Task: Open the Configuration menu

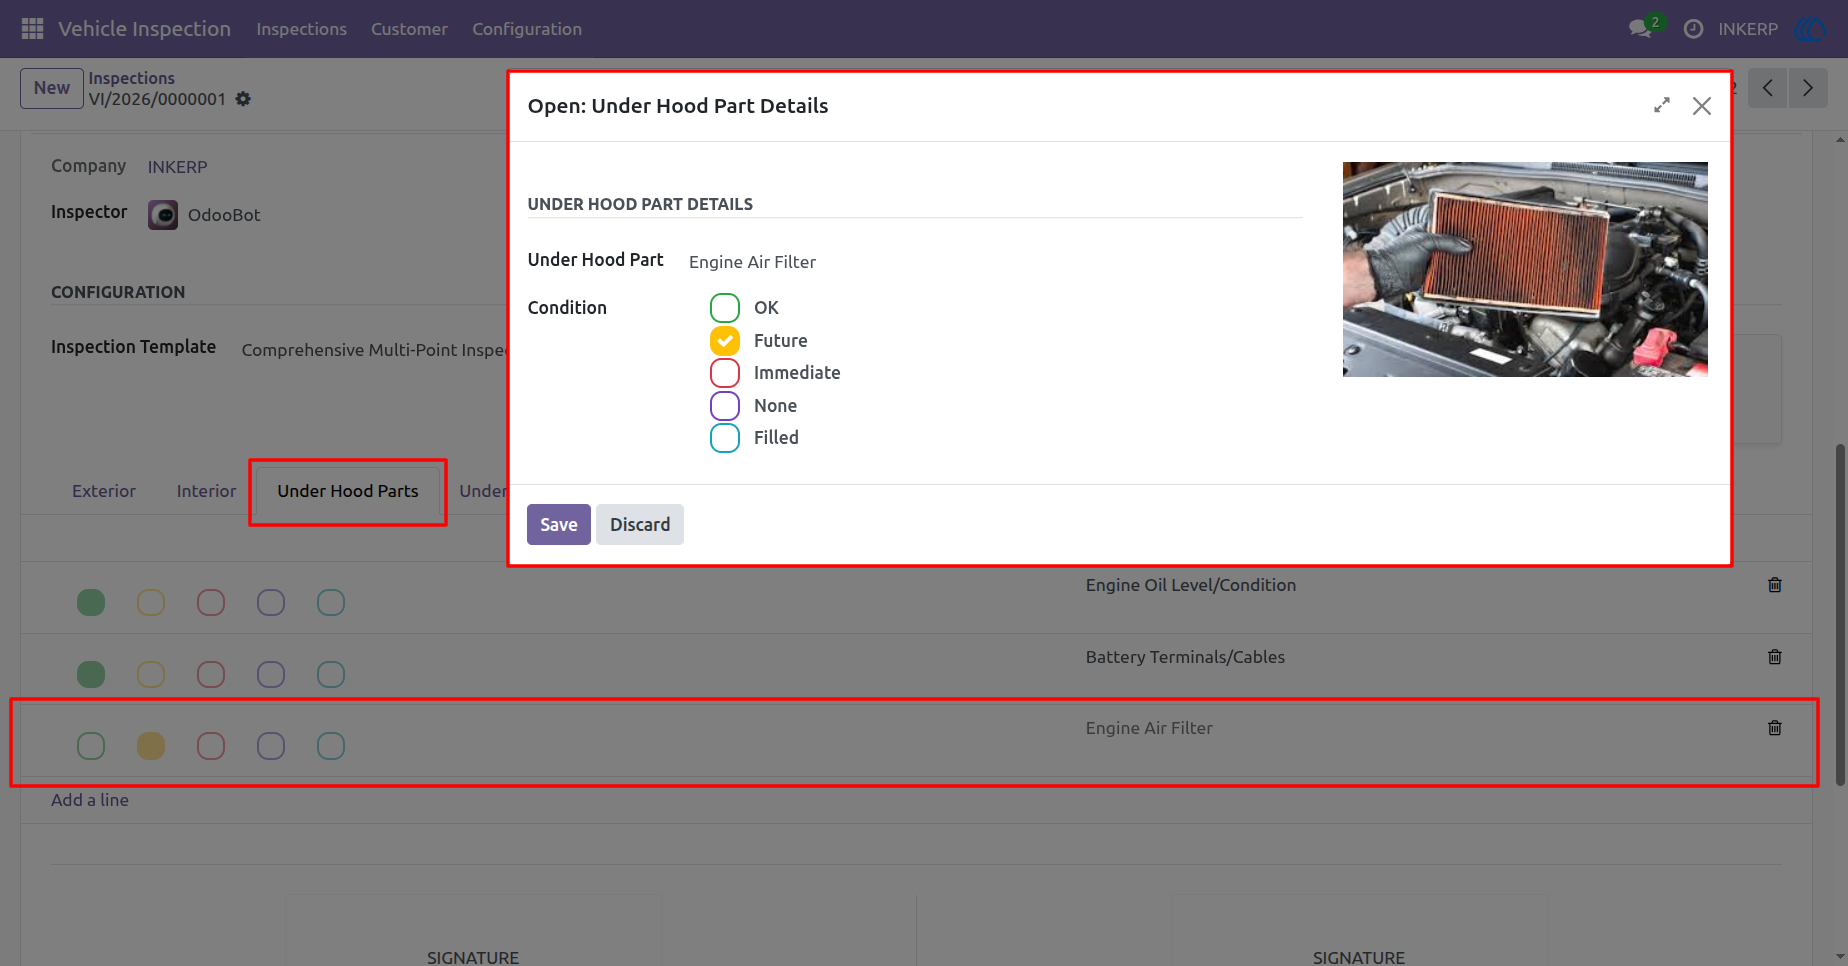Action: tap(527, 29)
